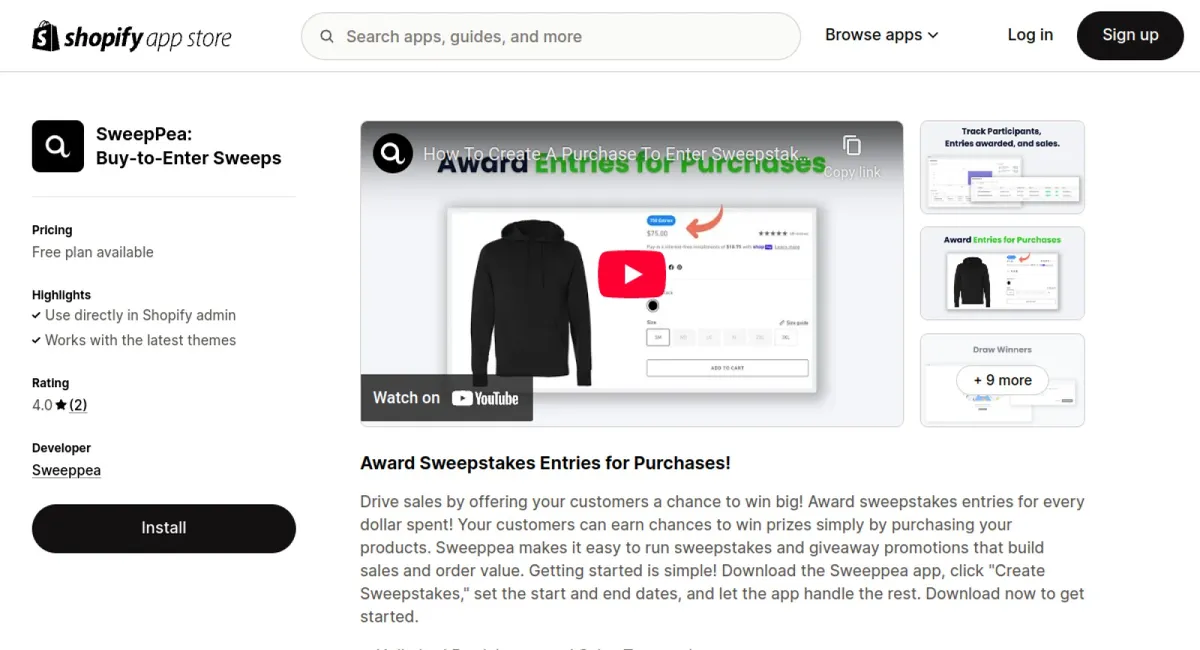Viewport: 1200px width, 650px height.
Task: Click the Copy link icon on the video
Action: coord(851,146)
